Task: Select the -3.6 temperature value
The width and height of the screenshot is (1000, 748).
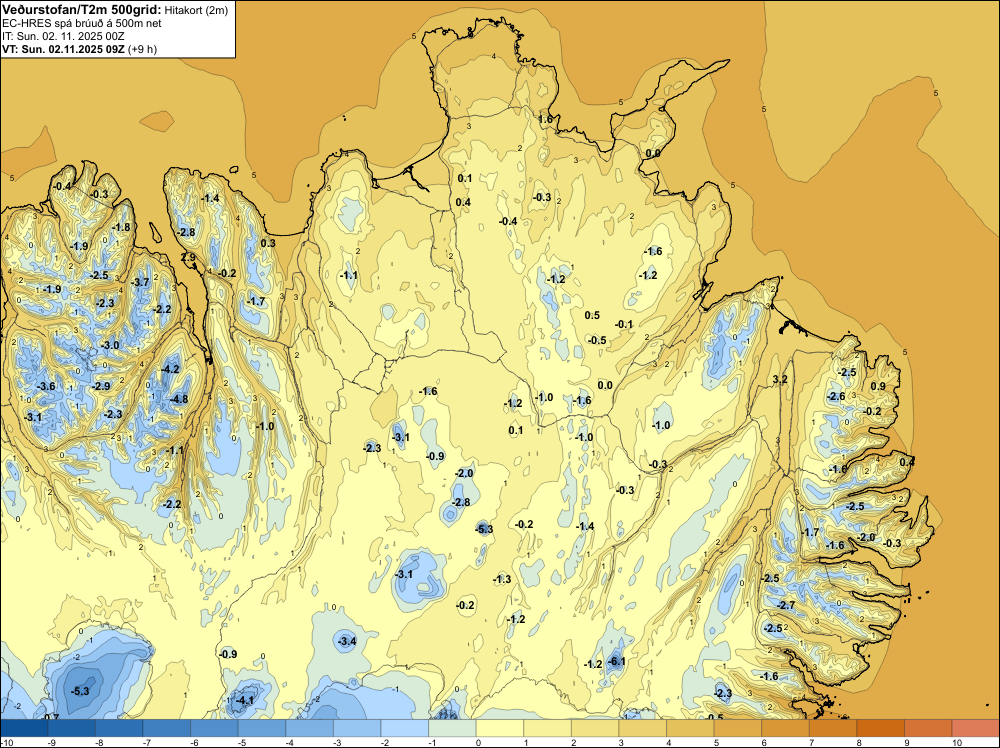Action: pyautogui.click(x=46, y=386)
